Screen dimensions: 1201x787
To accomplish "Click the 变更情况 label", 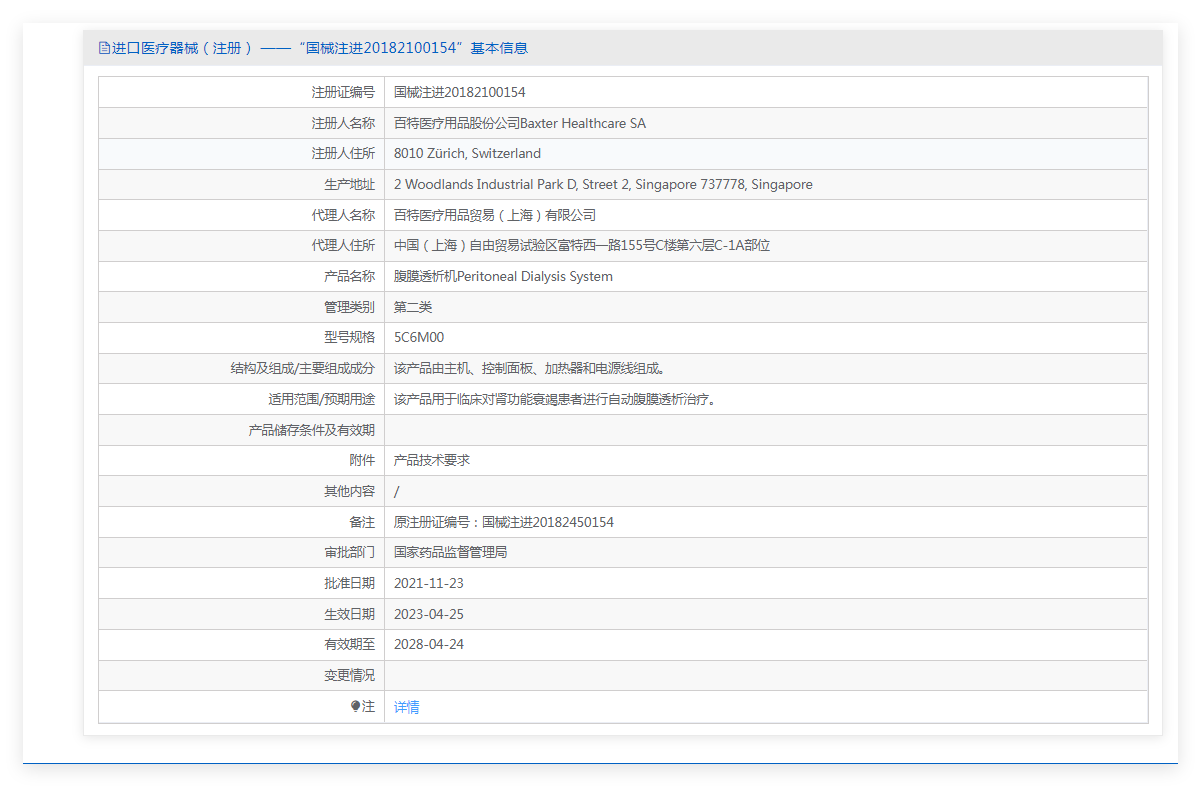I will click(350, 675).
